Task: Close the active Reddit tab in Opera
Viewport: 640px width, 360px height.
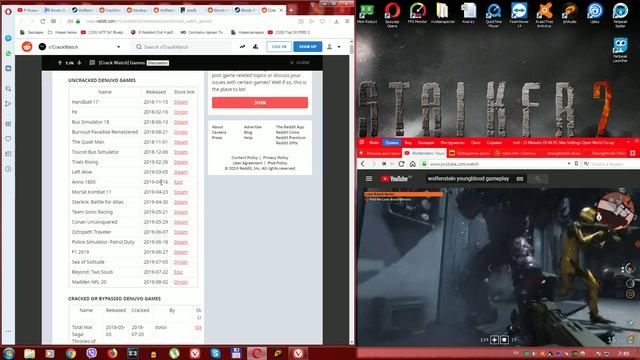Action: (x=281, y=10)
